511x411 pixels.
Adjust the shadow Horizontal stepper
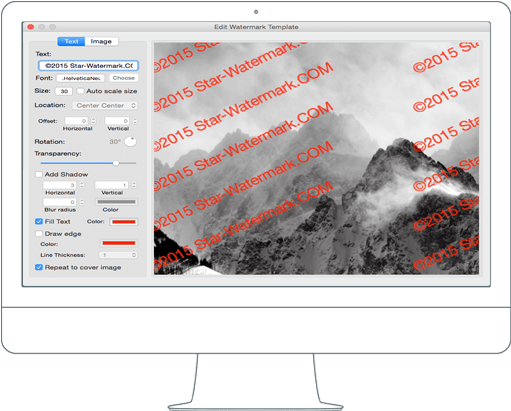[82, 185]
